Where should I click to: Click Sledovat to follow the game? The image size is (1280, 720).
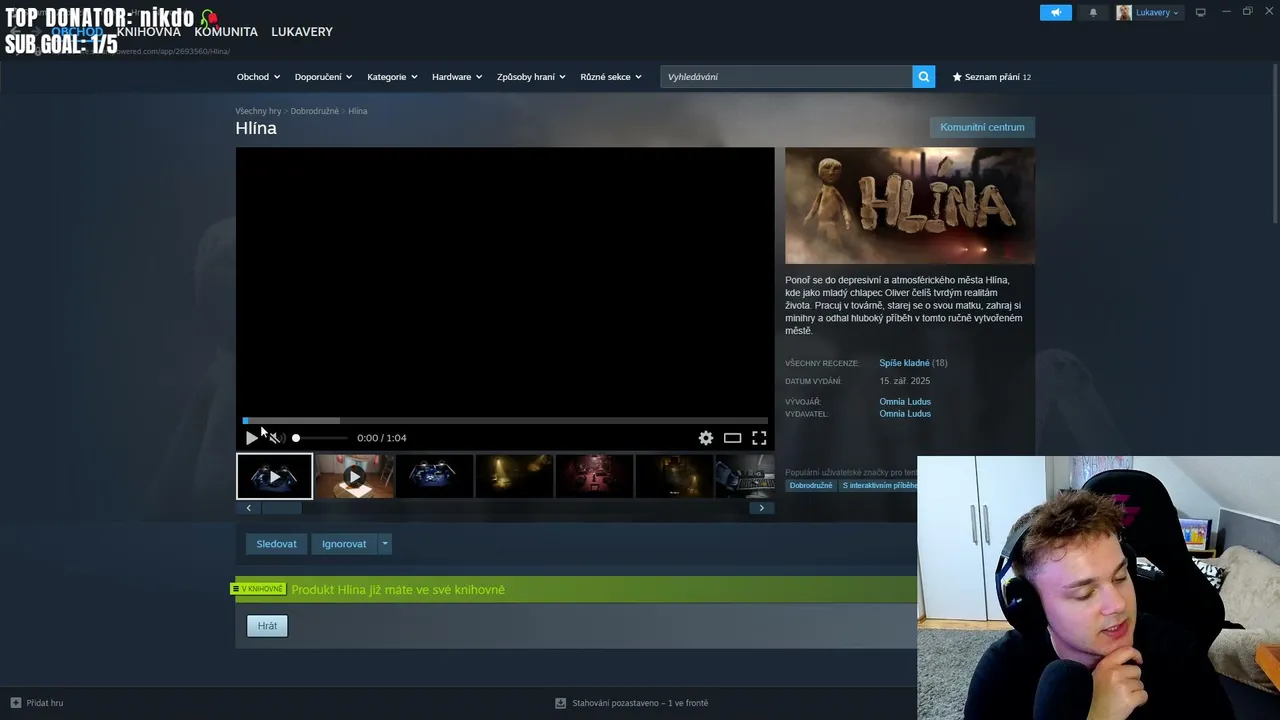click(x=276, y=544)
